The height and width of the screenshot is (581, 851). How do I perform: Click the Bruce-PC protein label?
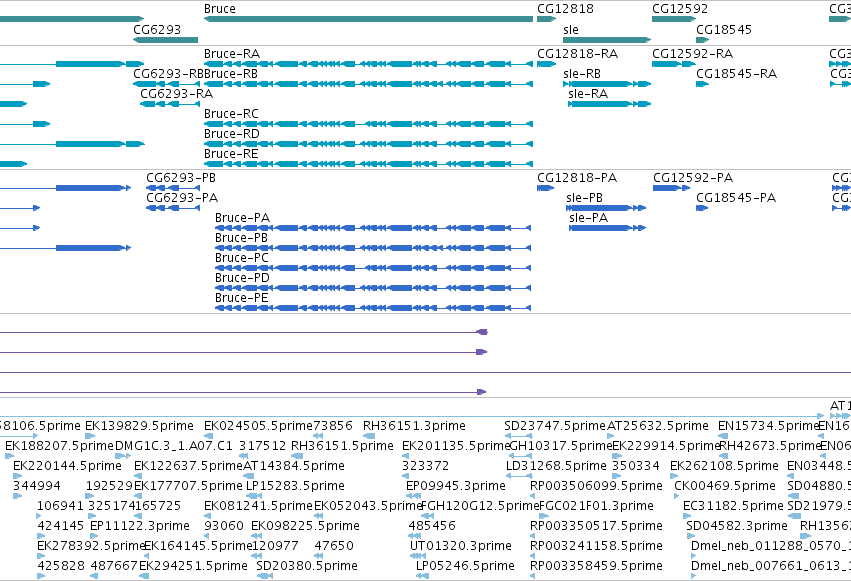(x=242, y=258)
